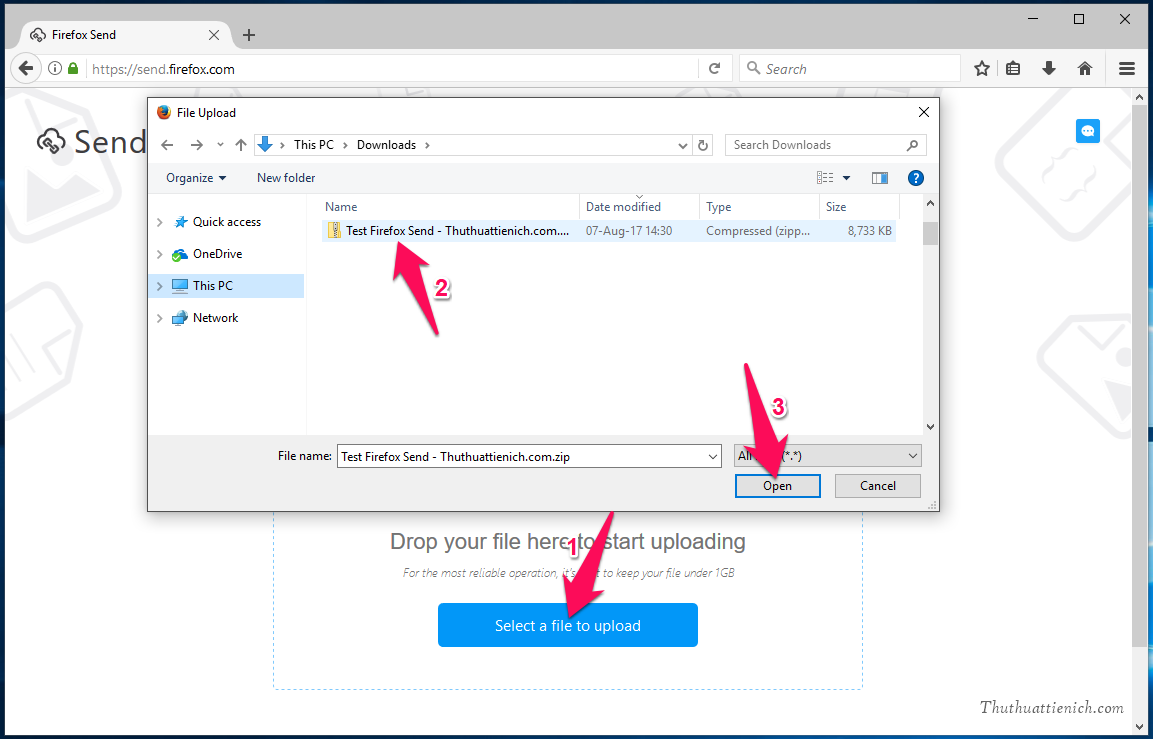Open help with blue question mark
This screenshot has height=739, width=1153.
(915, 178)
